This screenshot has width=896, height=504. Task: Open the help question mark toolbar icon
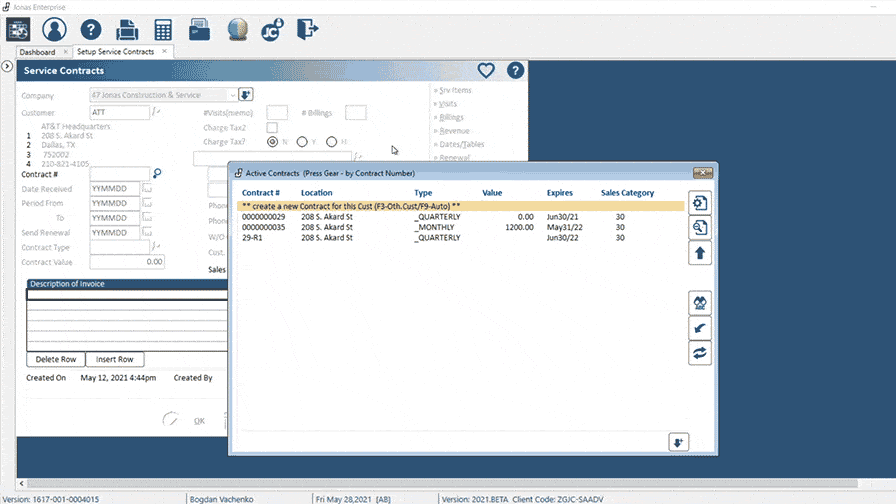pyautogui.click(x=91, y=30)
